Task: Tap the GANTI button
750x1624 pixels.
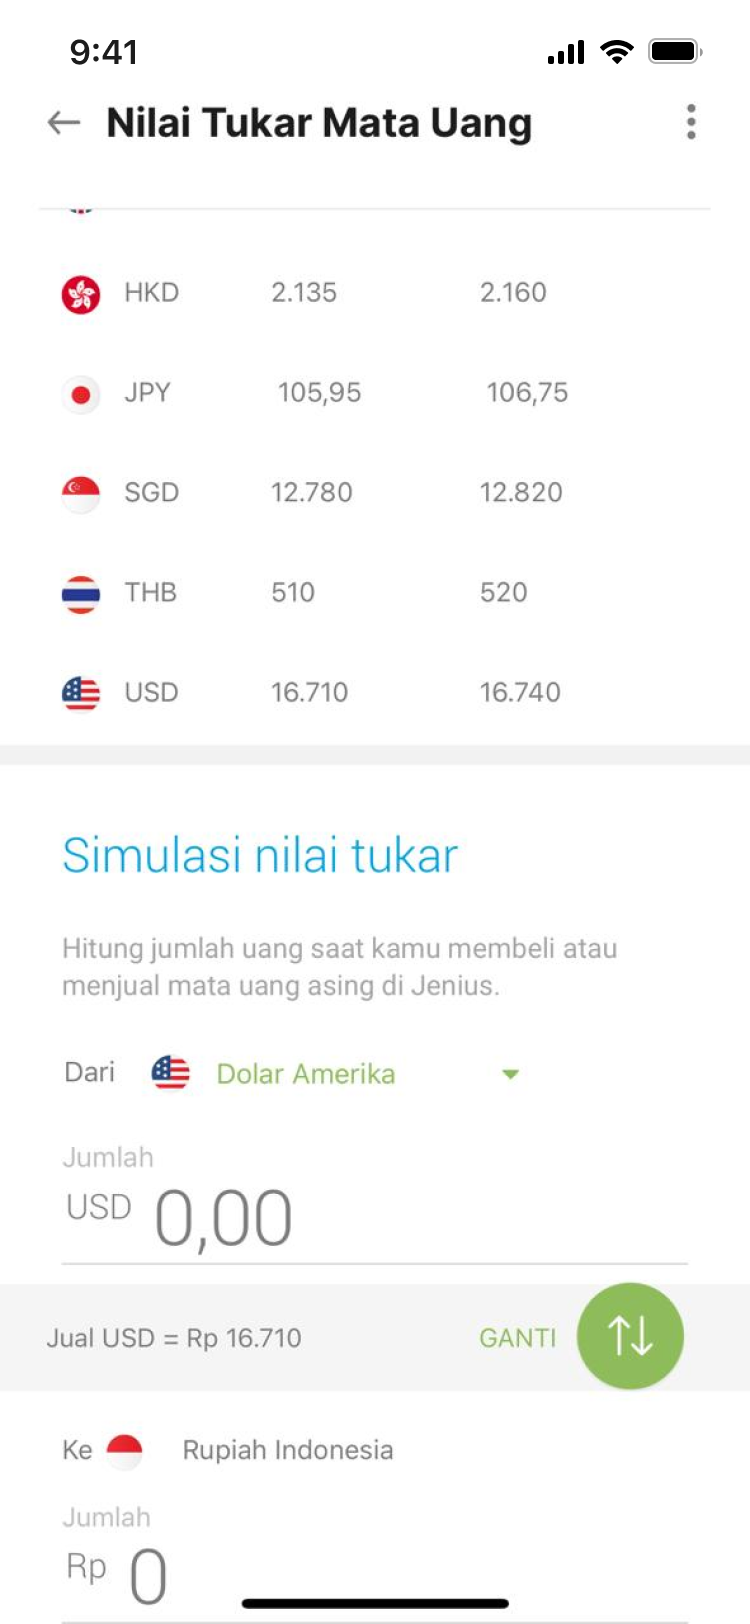Action: coord(517,1338)
